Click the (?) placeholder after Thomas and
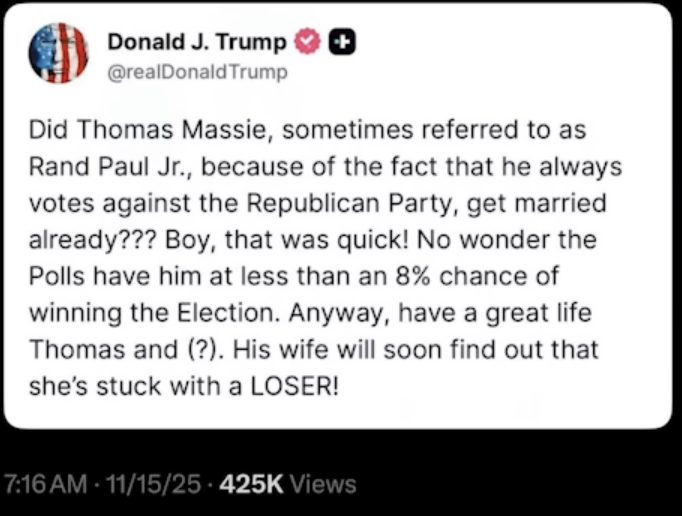This screenshot has height=516, width=682. [x=185, y=347]
